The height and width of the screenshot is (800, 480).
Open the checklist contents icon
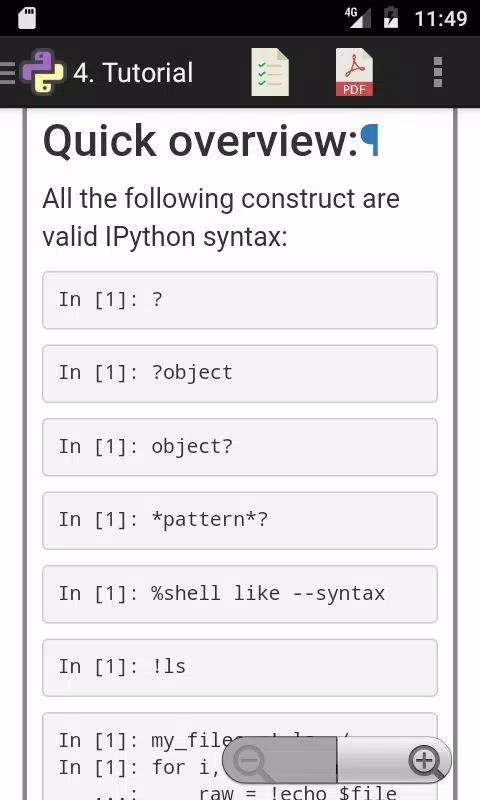270,72
